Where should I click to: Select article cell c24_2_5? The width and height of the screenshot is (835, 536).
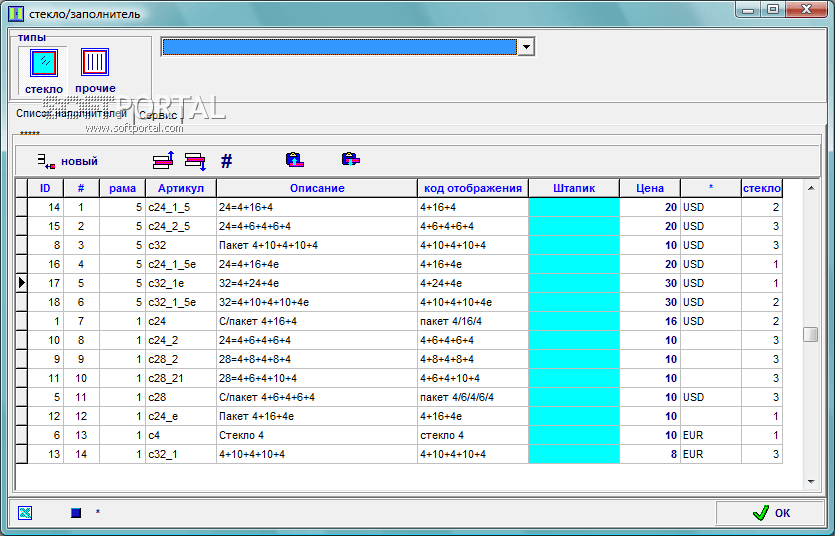[x=181, y=226]
